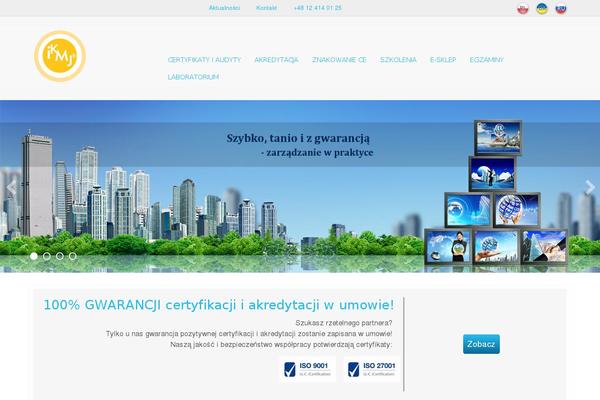
Task: Go to previous slide with left arrow
Action: 11,187
